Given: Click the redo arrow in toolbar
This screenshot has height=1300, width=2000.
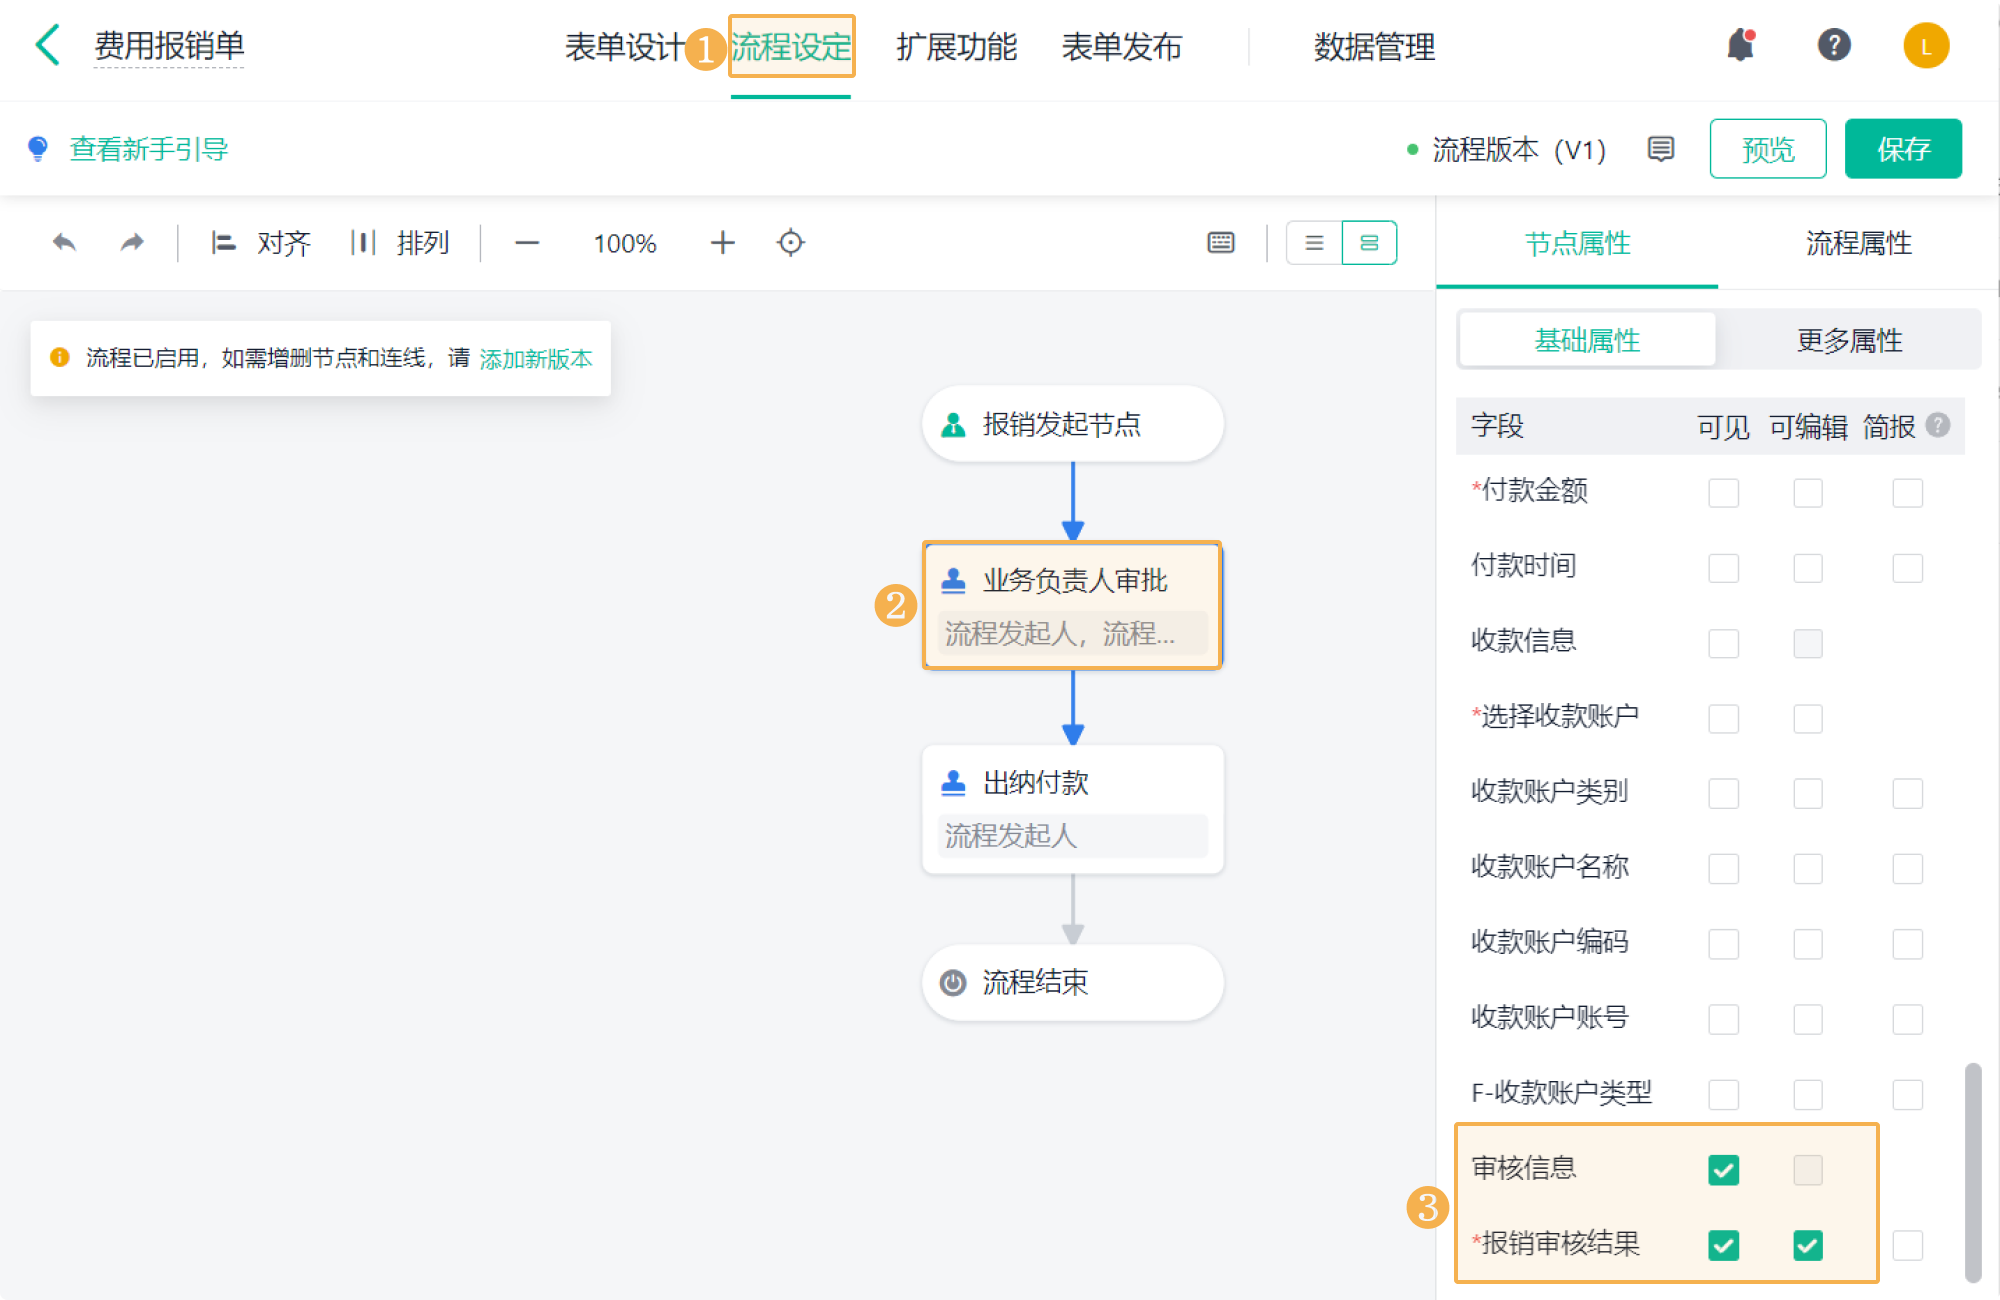Looking at the screenshot, I should (132, 243).
